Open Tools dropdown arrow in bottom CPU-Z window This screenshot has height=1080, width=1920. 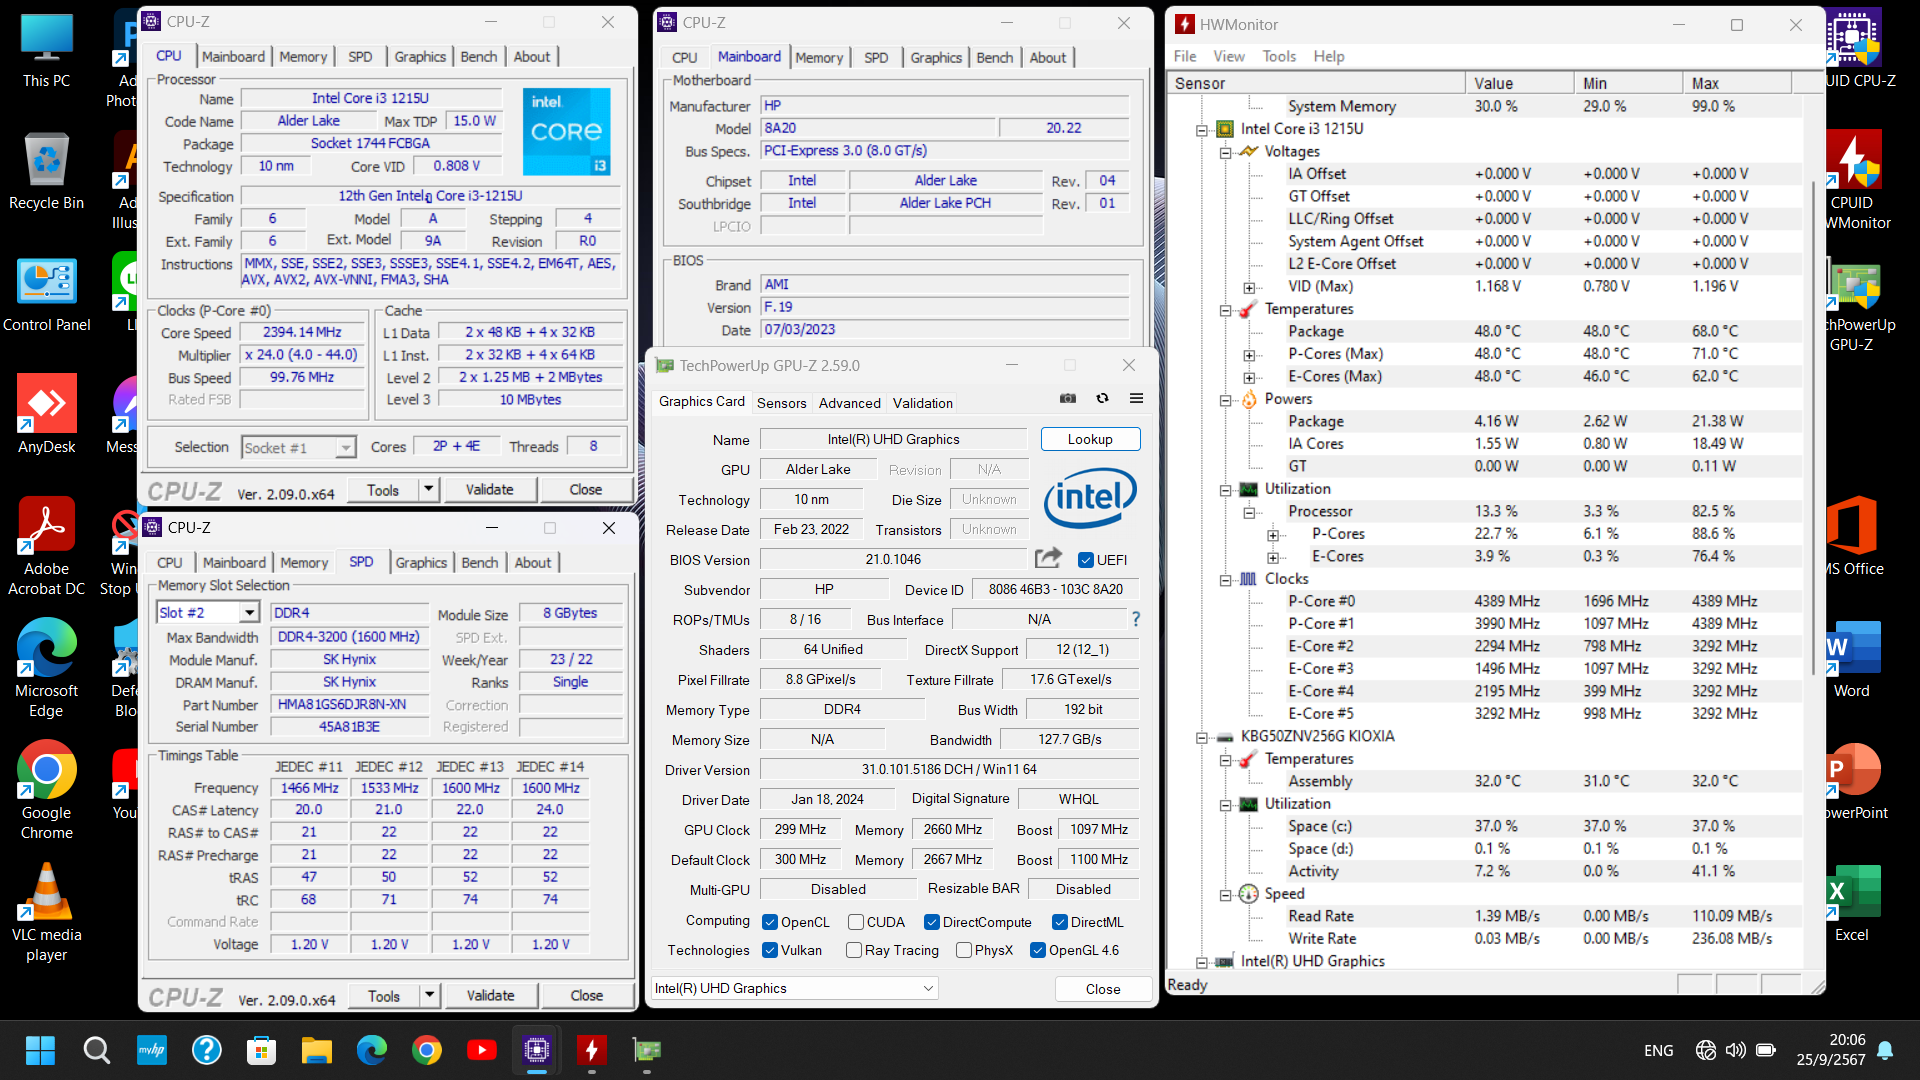pyautogui.click(x=429, y=995)
